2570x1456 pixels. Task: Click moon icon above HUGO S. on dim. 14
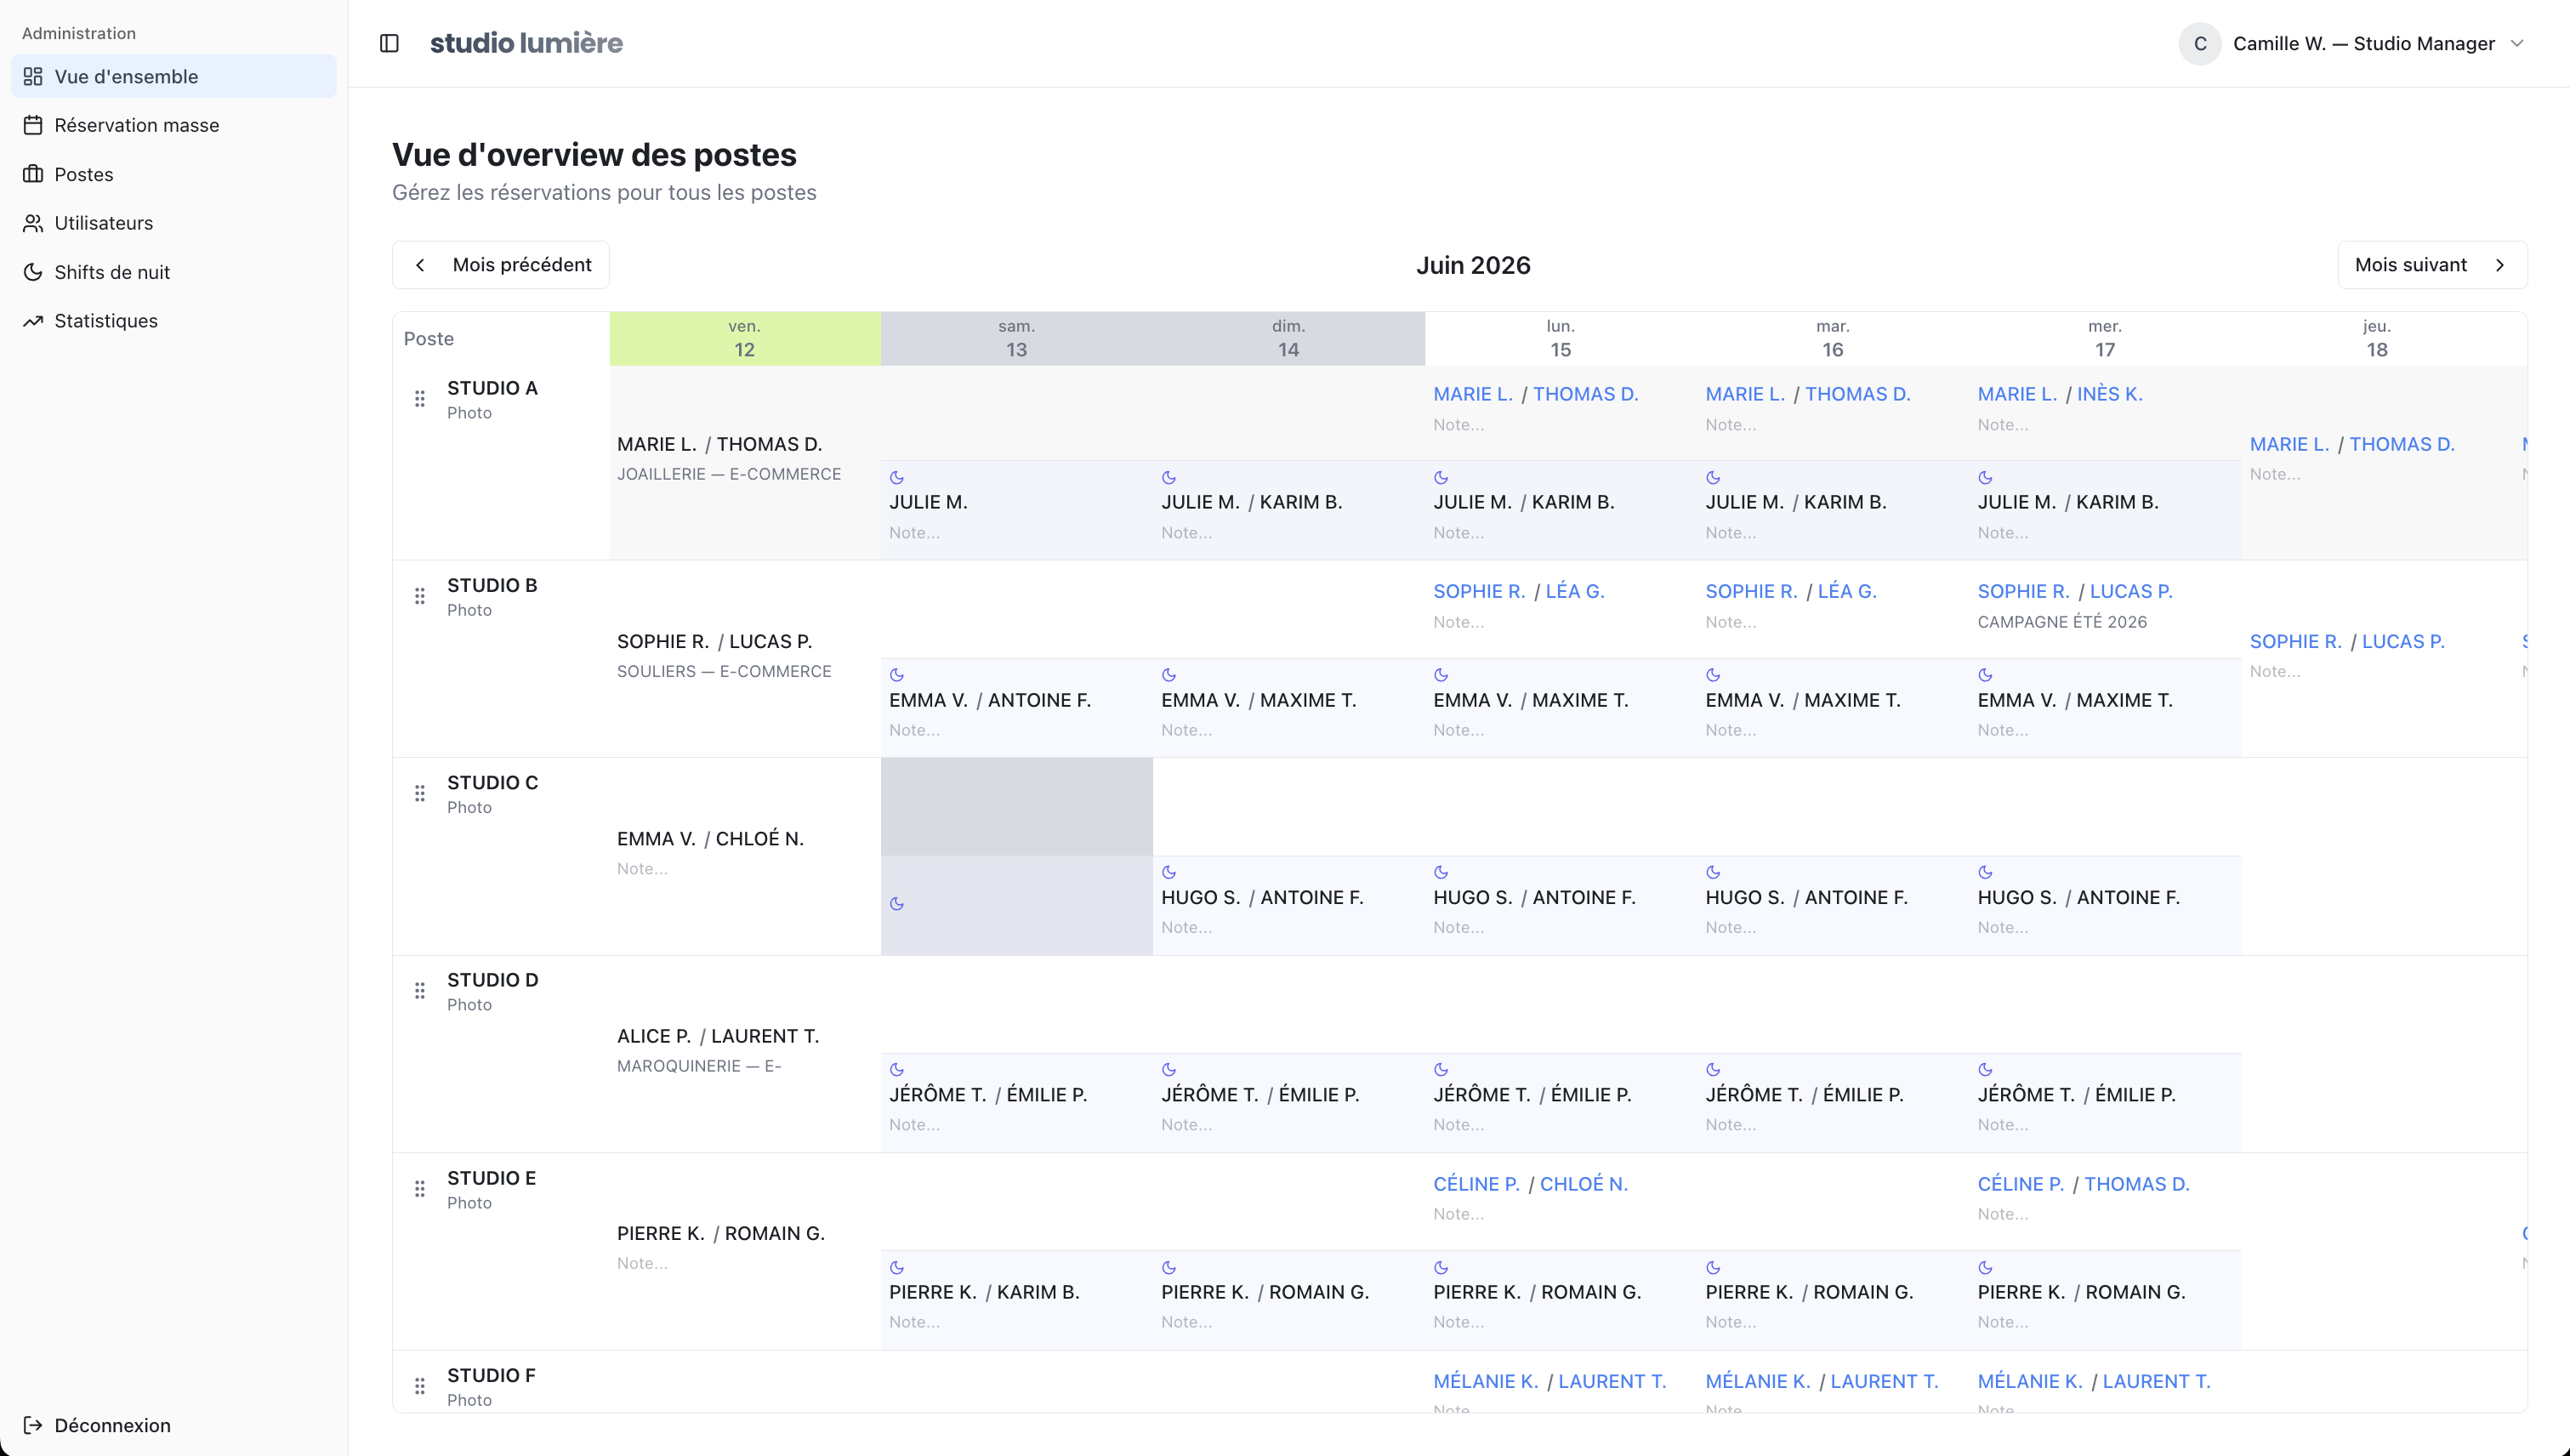[x=1169, y=872]
